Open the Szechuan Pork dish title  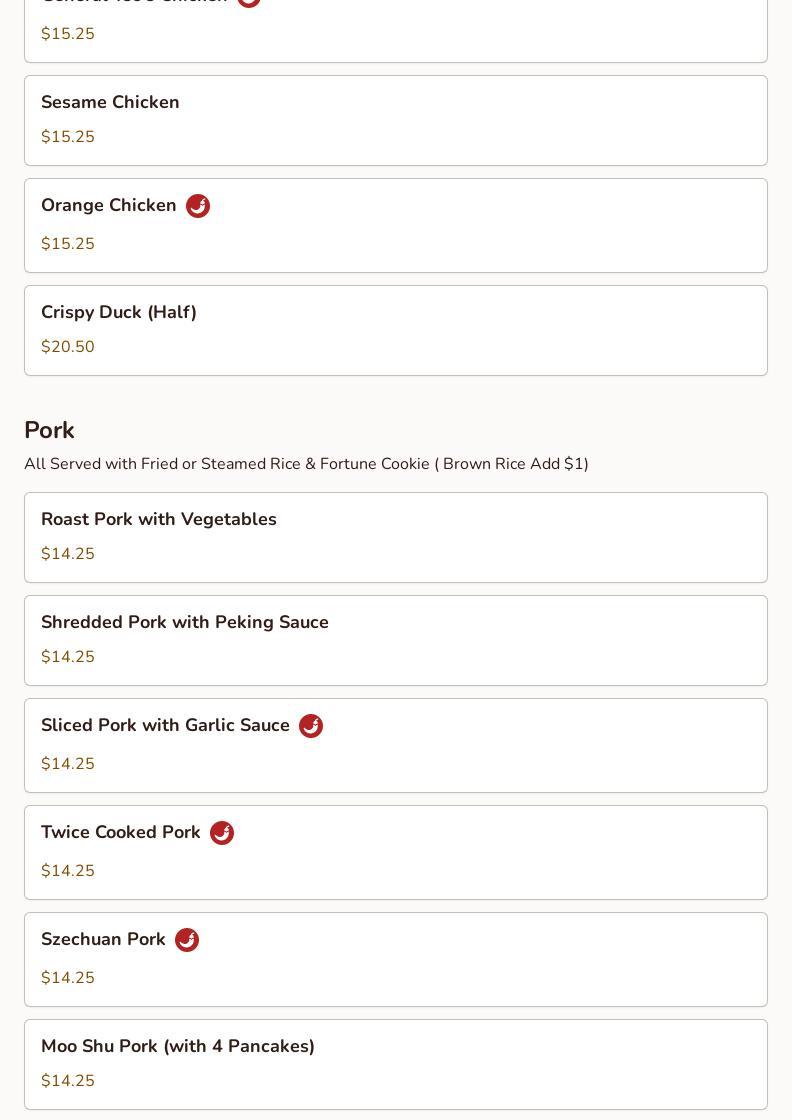103,939
